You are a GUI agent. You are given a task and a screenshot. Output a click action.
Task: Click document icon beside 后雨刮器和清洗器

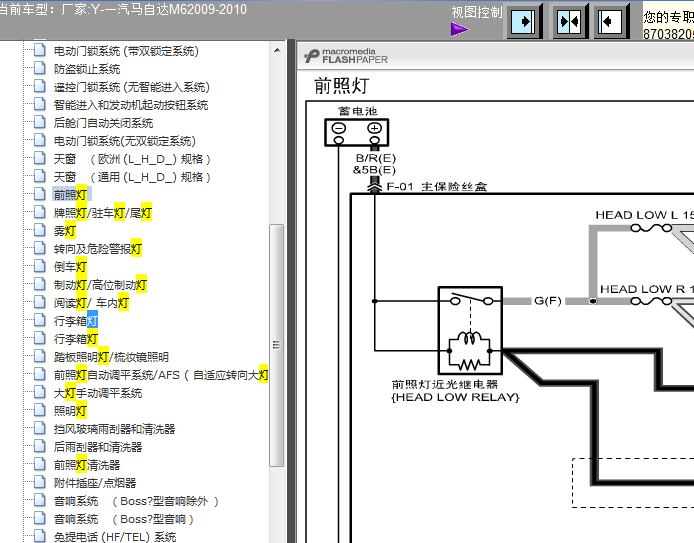tap(39, 446)
